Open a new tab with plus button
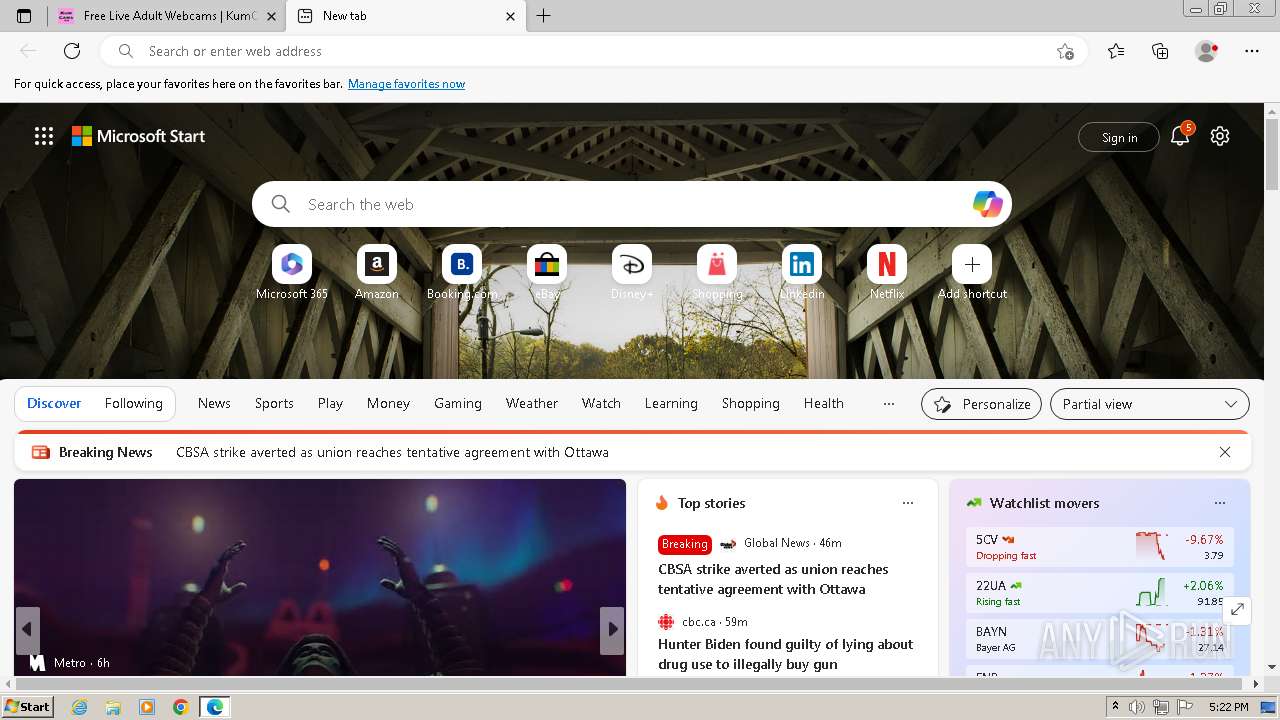 point(543,16)
